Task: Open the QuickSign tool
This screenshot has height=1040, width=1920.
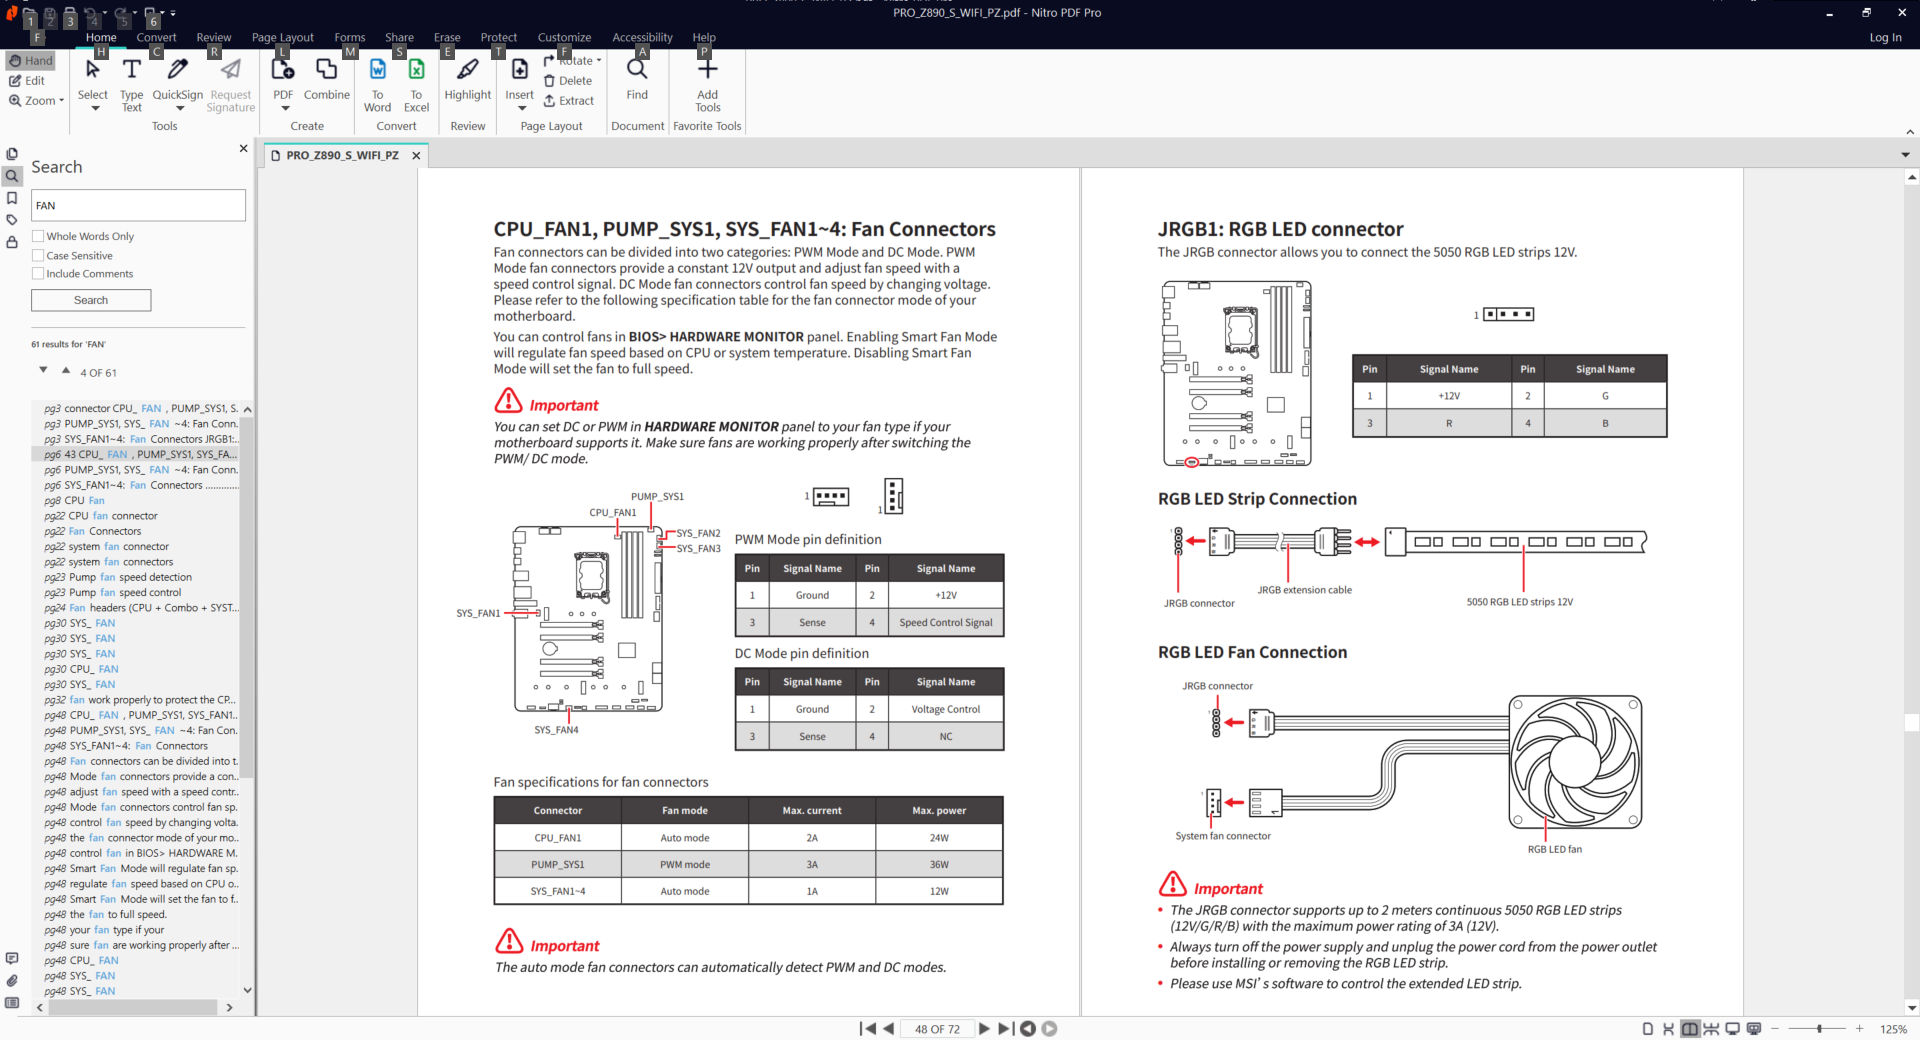Action: click(177, 82)
